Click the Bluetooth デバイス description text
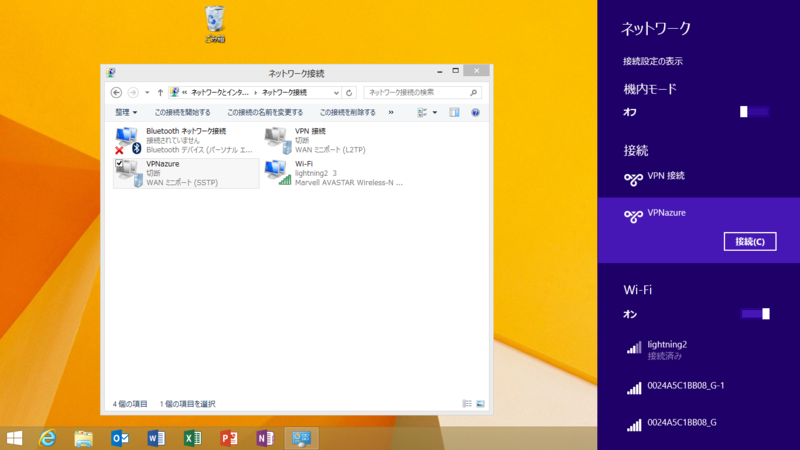This screenshot has width=800, height=450. point(199,149)
